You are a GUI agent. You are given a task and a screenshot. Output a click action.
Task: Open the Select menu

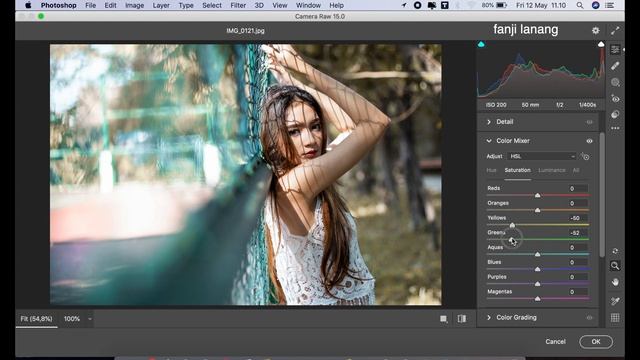pyautogui.click(x=212, y=5)
